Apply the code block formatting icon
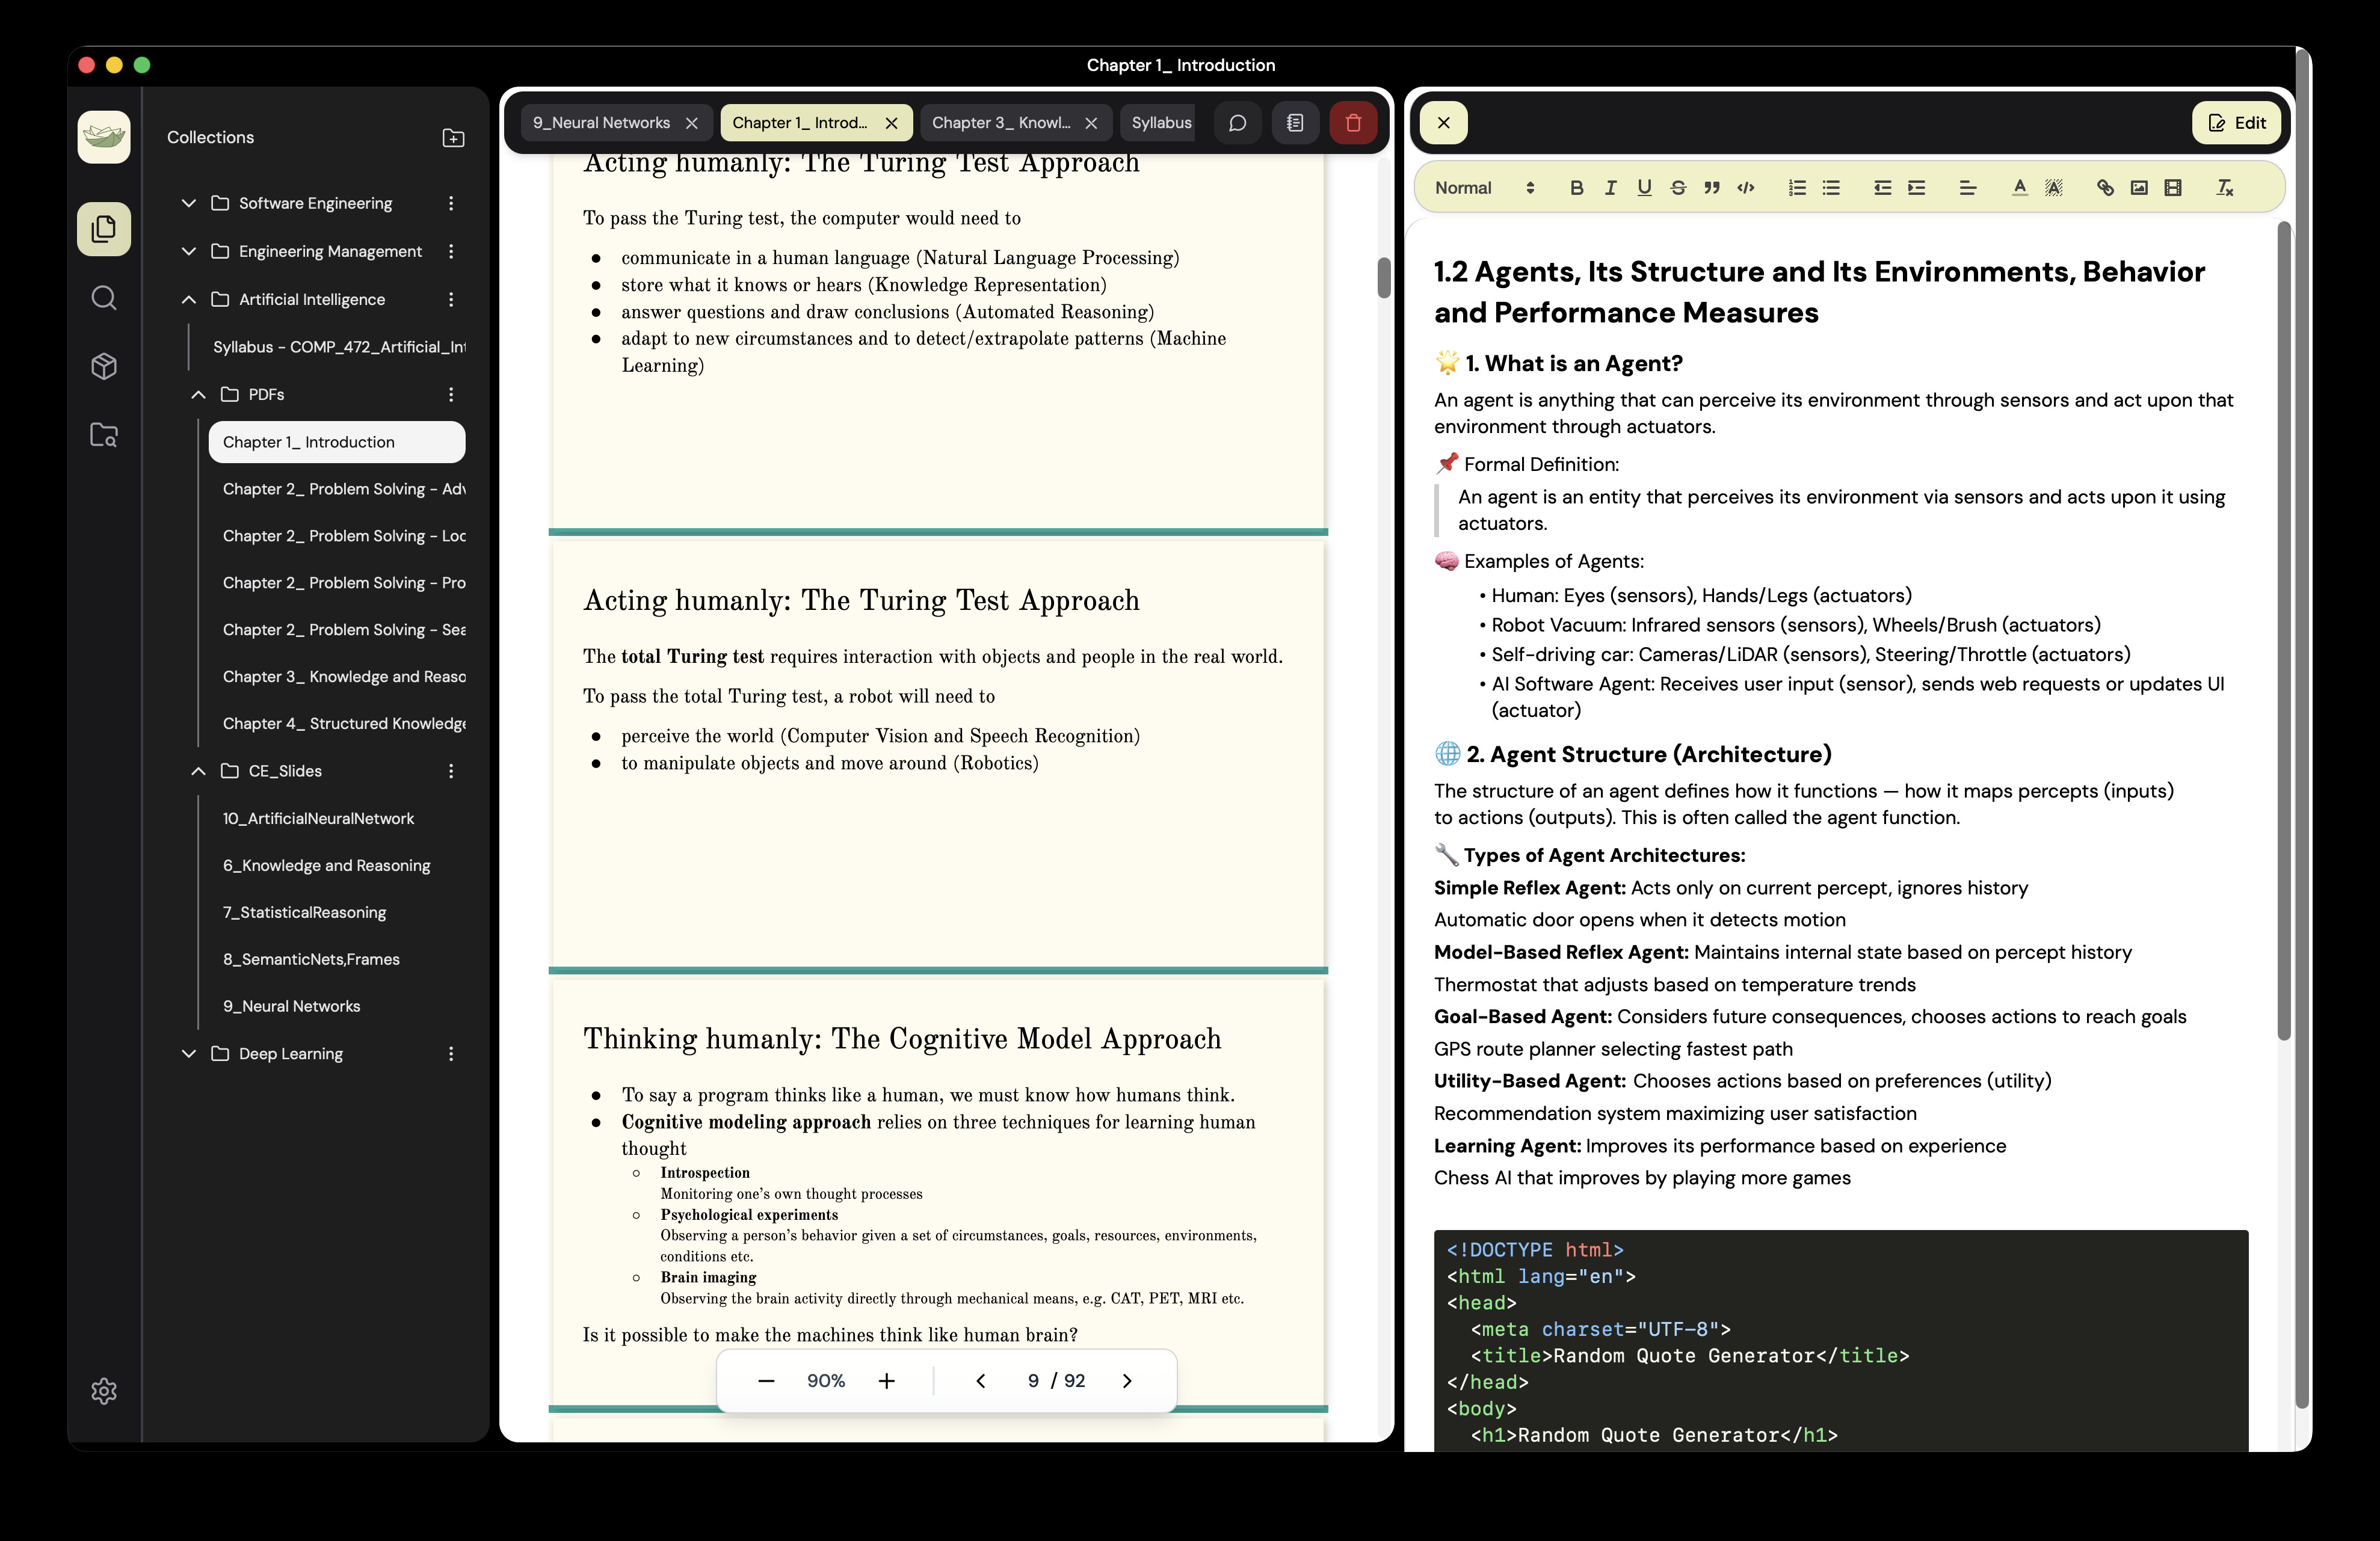 [x=1746, y=188]
